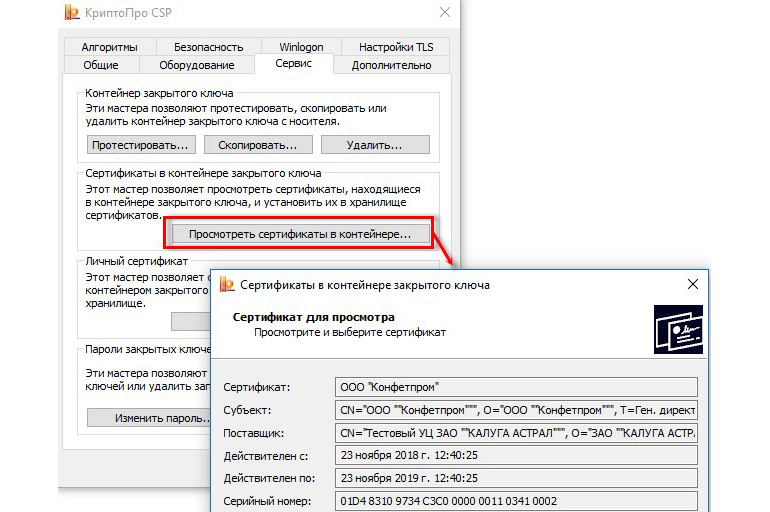Click the Действителен по date field
Image resolution: width=770 pixels, height=512 pixels.
point(516,478)
